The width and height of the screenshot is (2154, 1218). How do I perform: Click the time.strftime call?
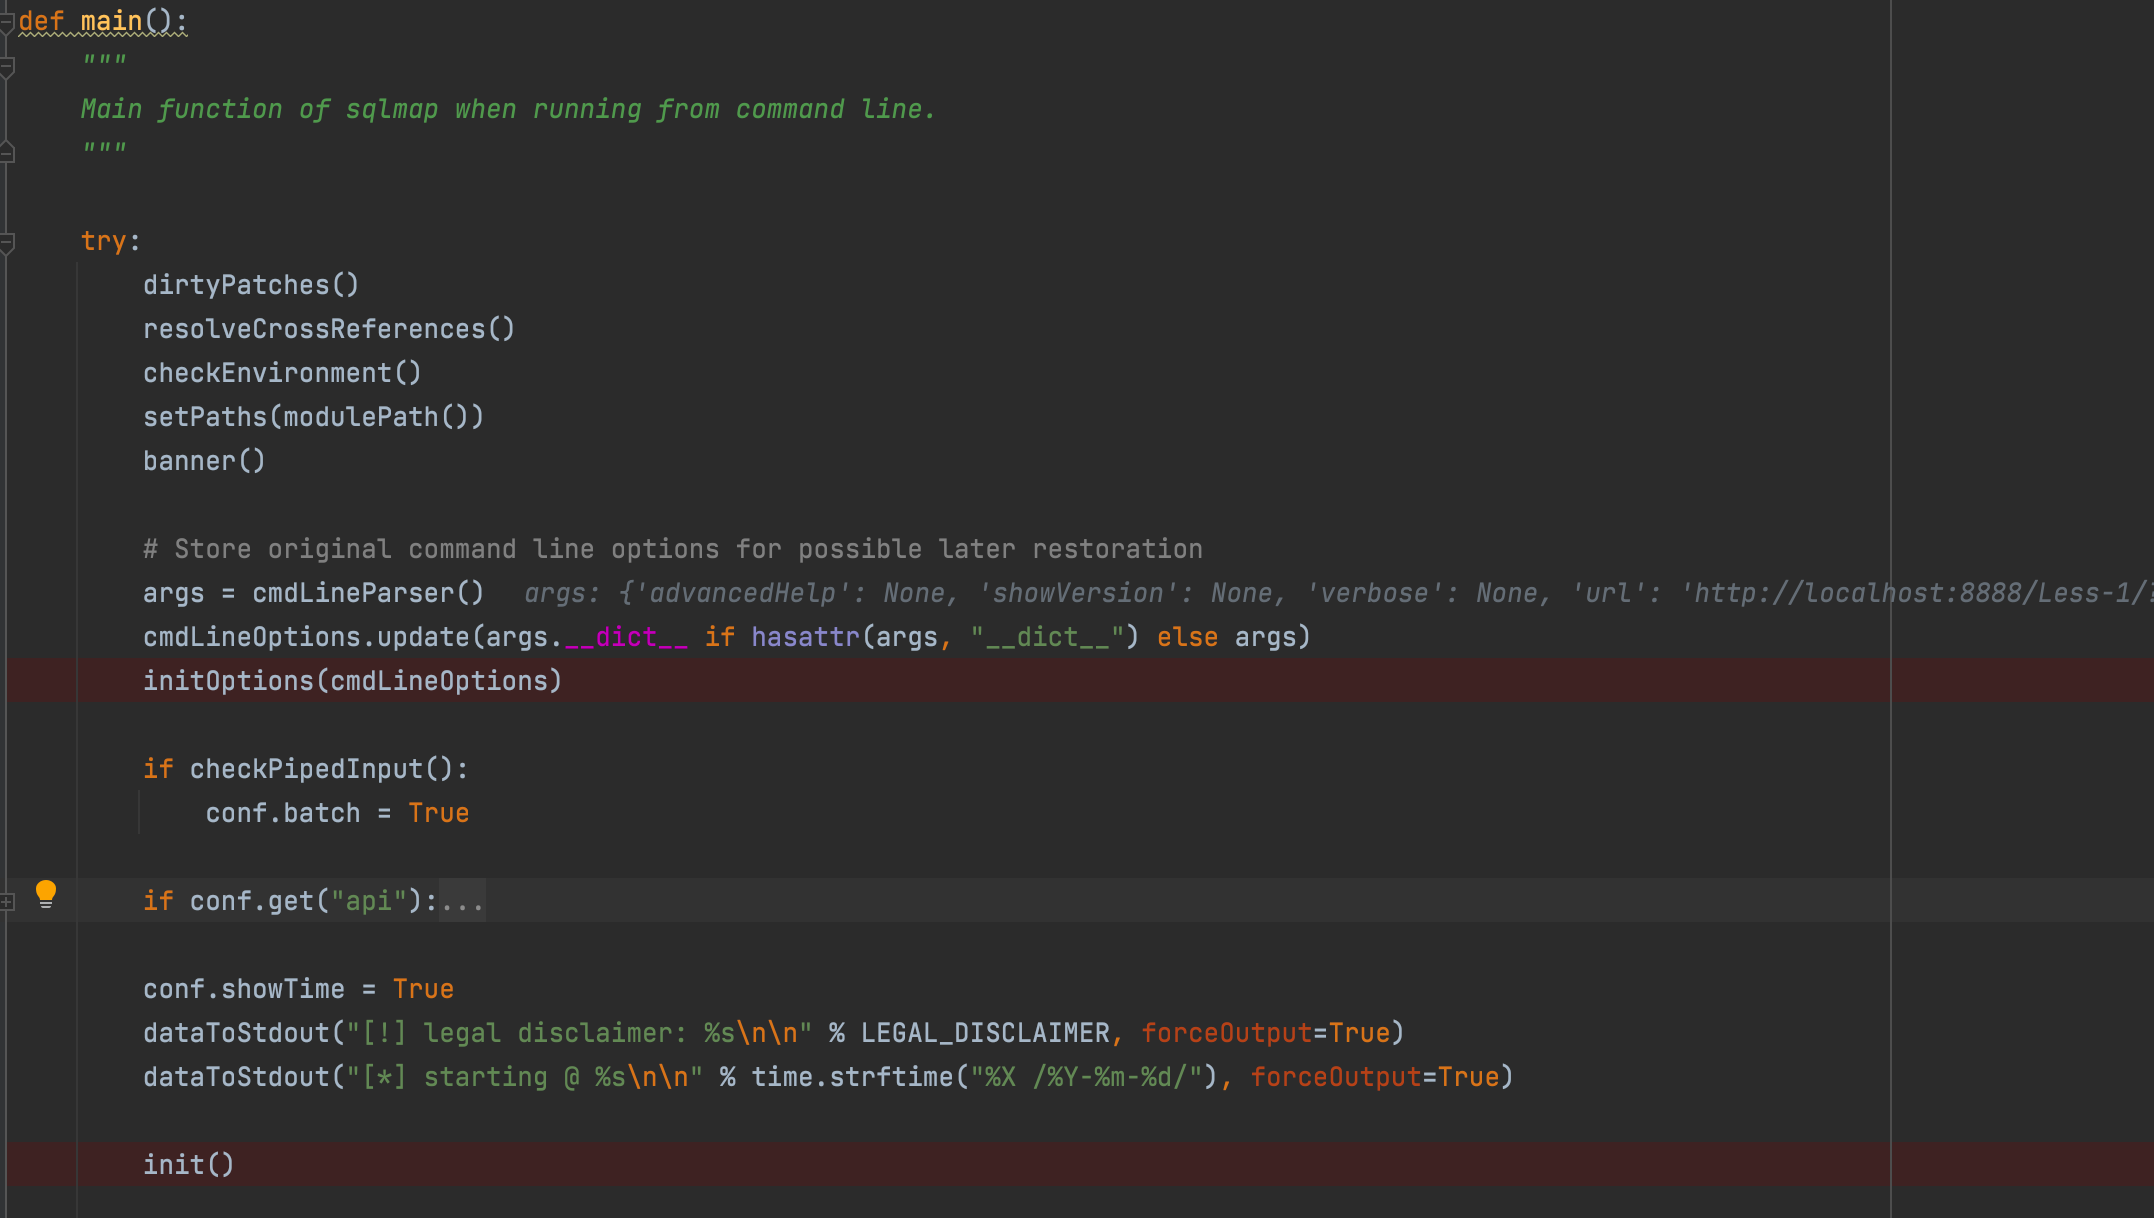[x=852, y=1077]
